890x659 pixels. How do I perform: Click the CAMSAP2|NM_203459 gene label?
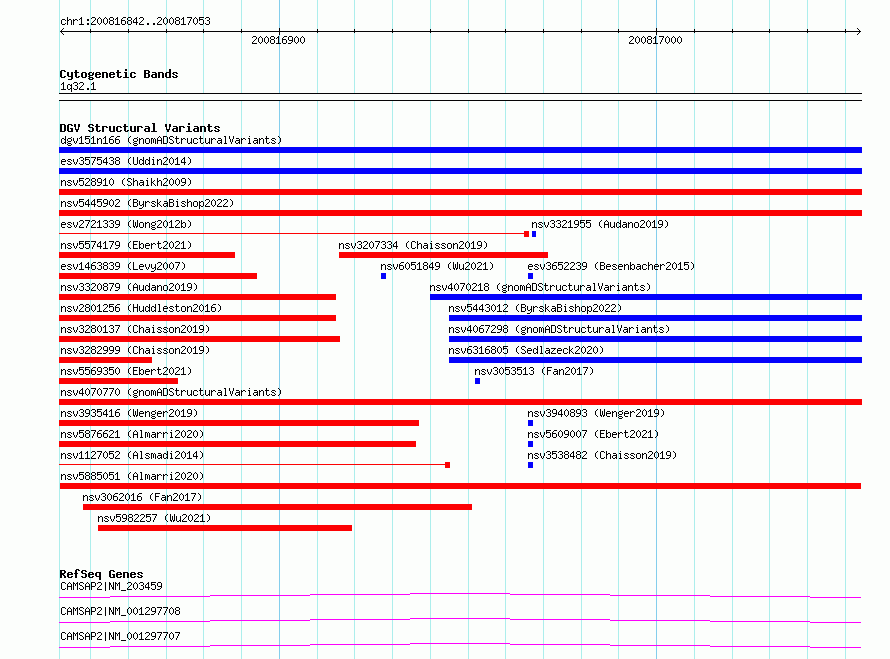[111, 586]
